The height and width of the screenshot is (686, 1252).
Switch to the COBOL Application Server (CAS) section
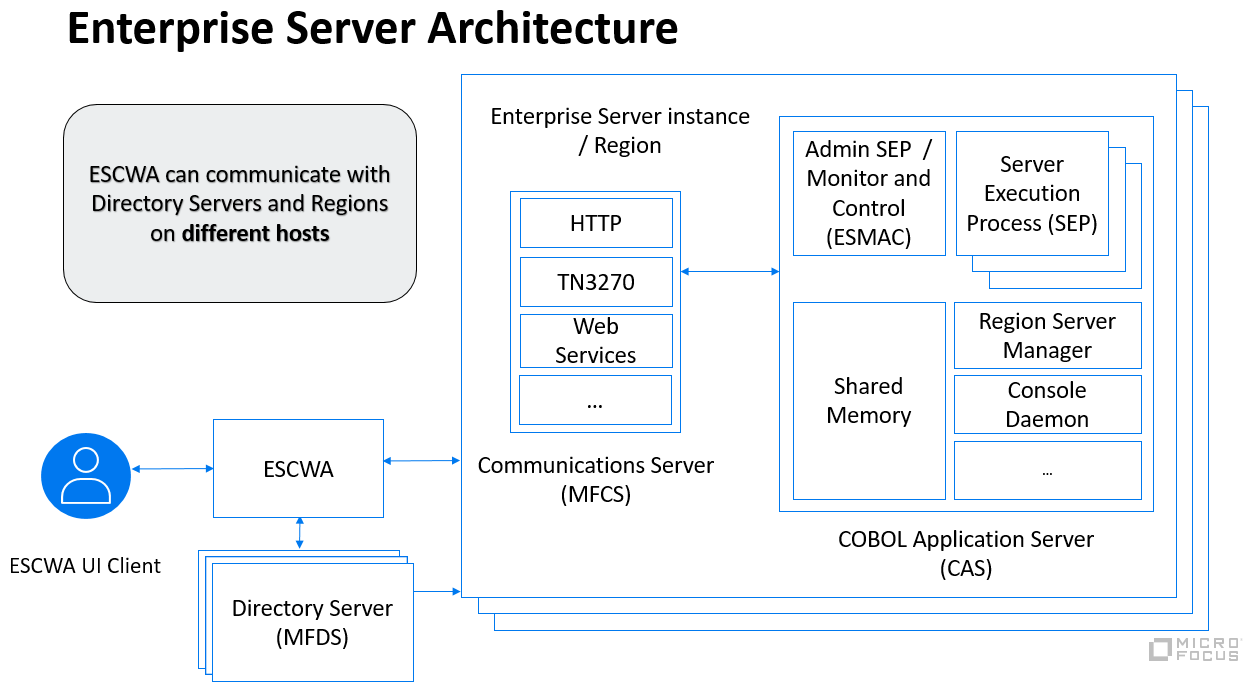[x=965, y=553]
